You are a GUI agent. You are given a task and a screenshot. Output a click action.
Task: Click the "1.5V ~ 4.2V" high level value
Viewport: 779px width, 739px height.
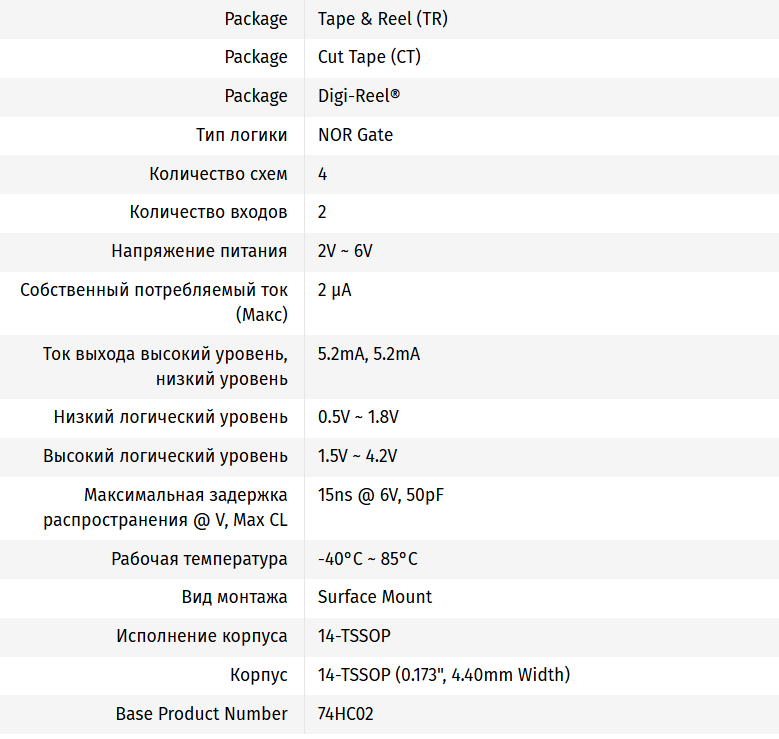358,456
